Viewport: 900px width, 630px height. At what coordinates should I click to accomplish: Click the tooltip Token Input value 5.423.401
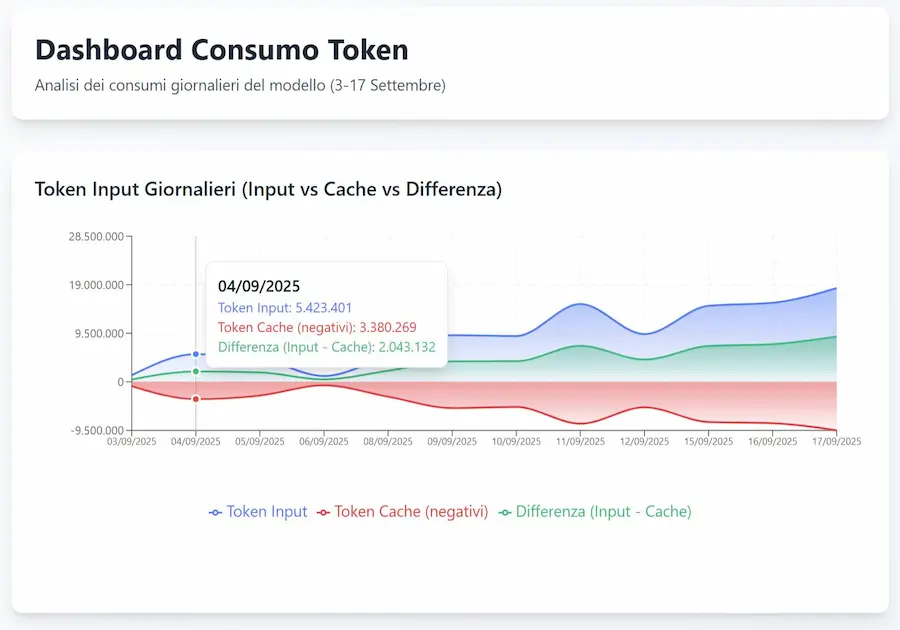pos(323,308)
